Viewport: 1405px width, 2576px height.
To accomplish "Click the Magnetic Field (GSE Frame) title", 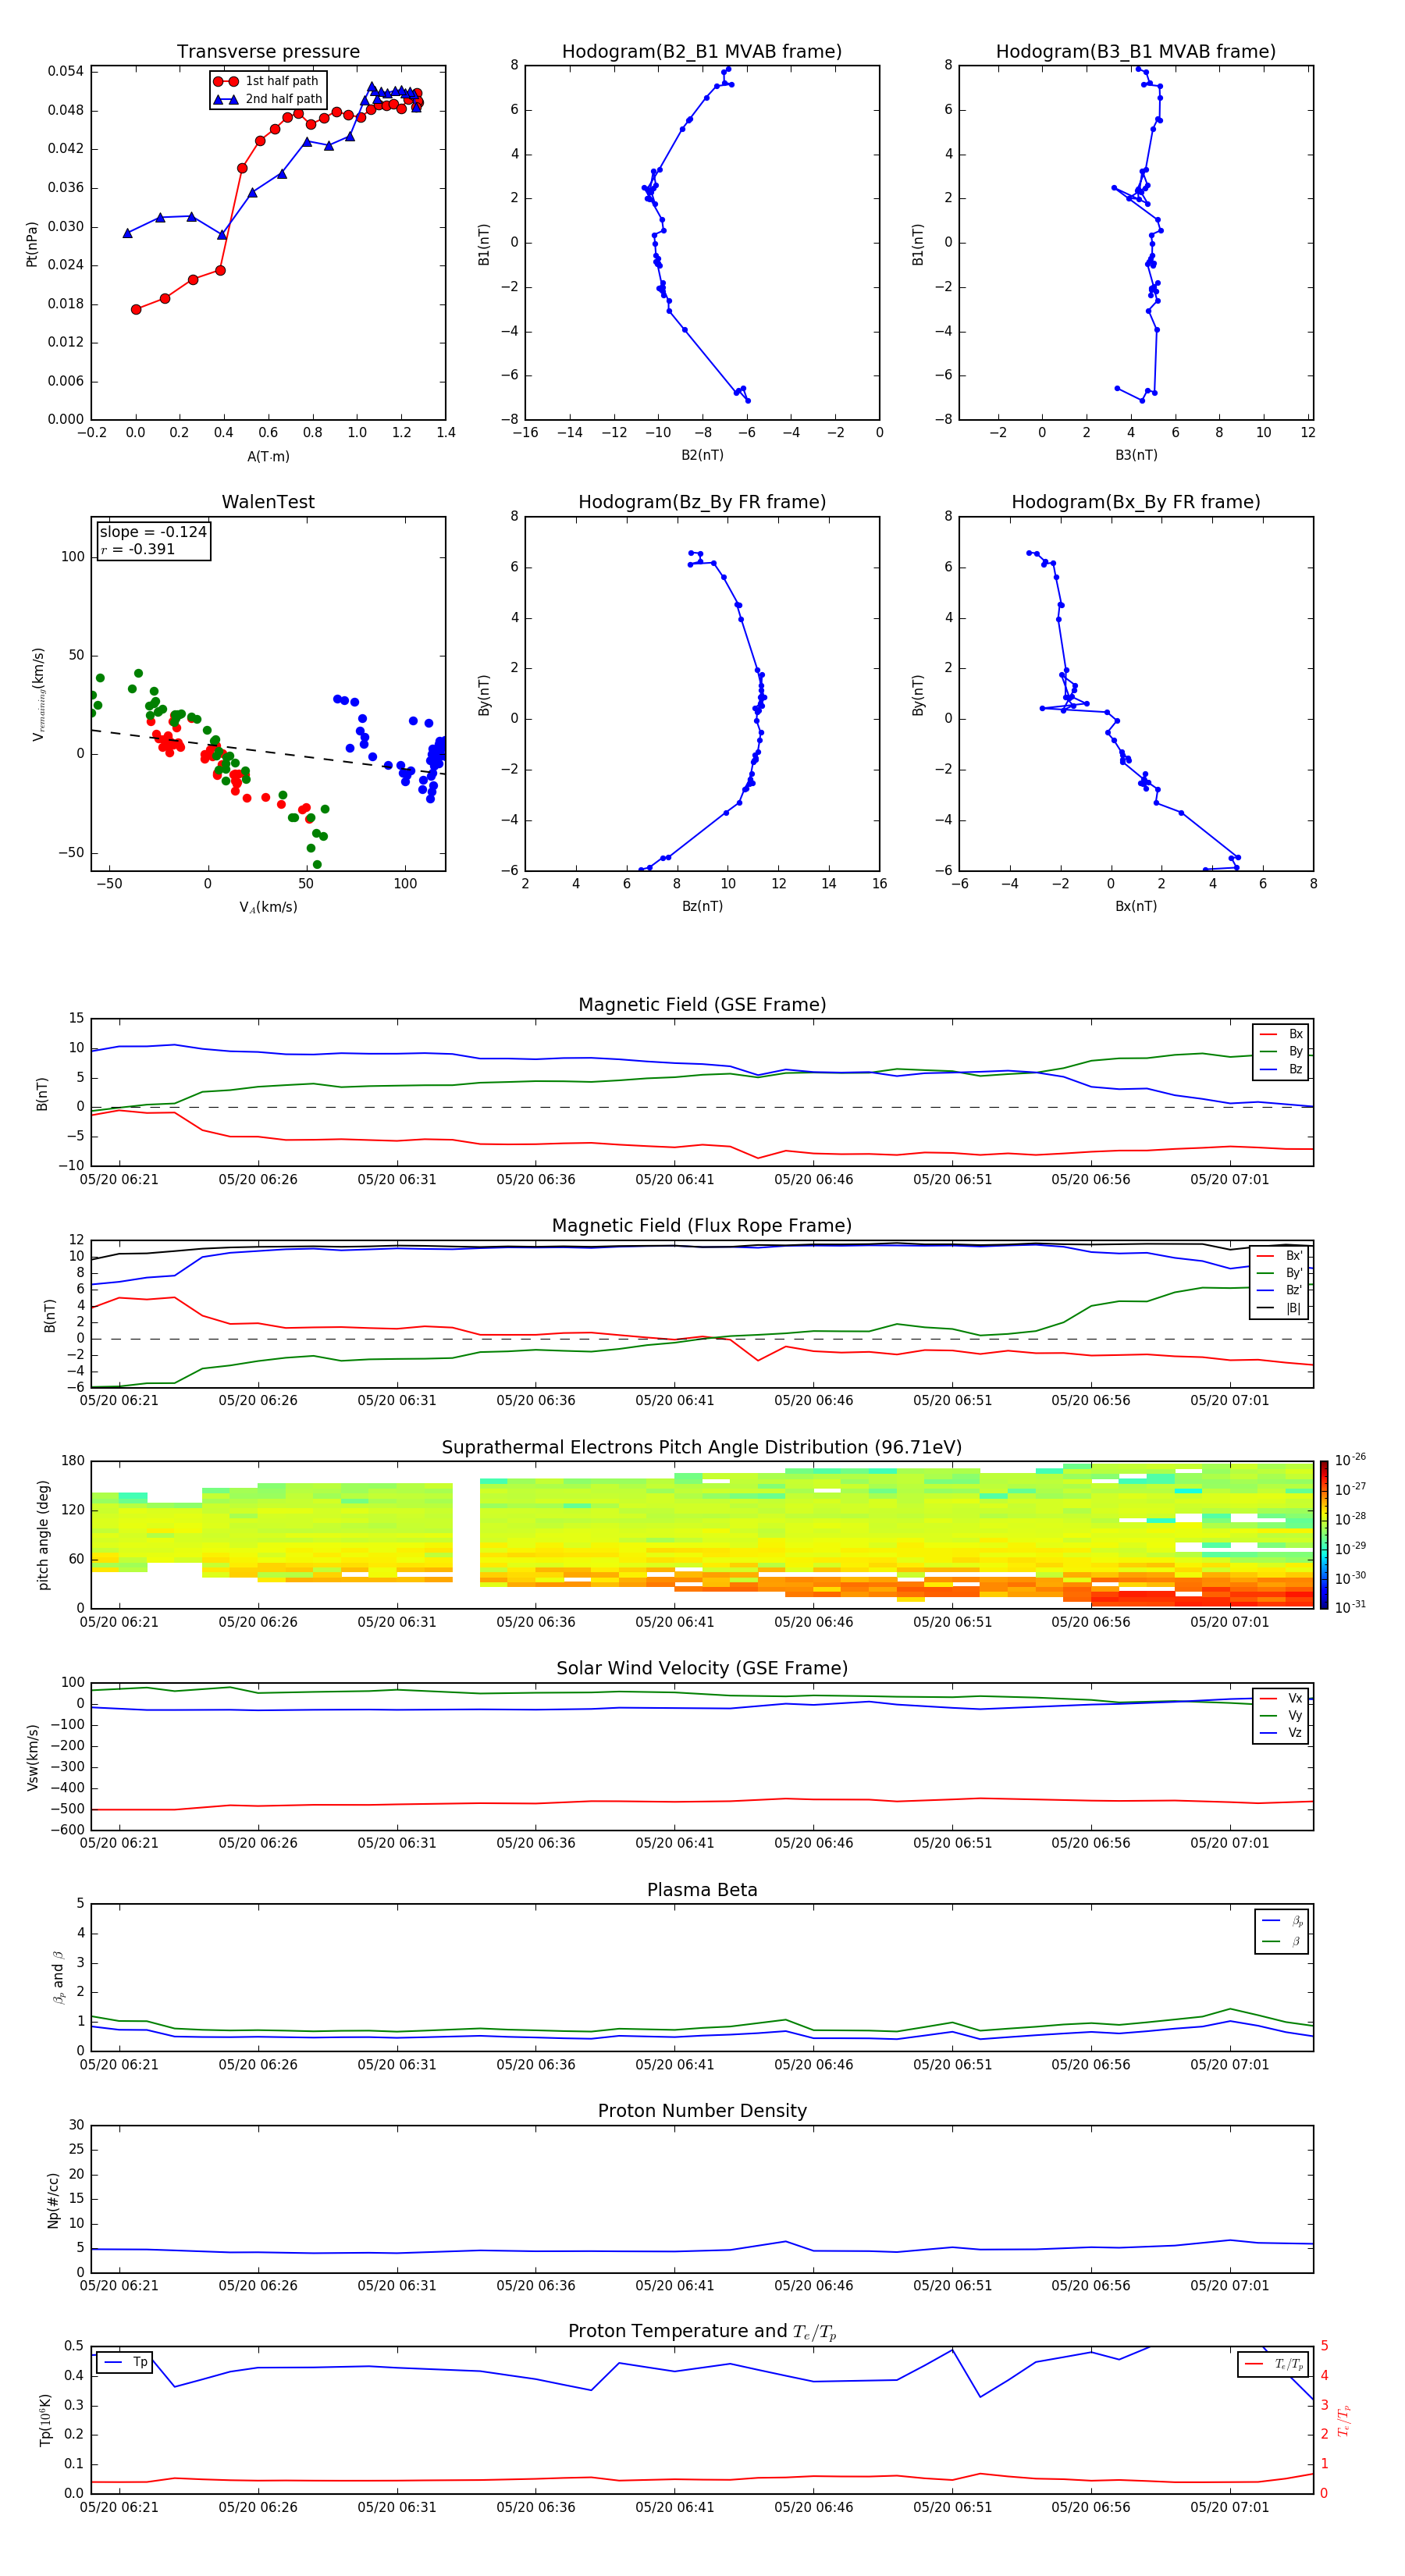I will pyautogui.click(x=702, y=1005).
